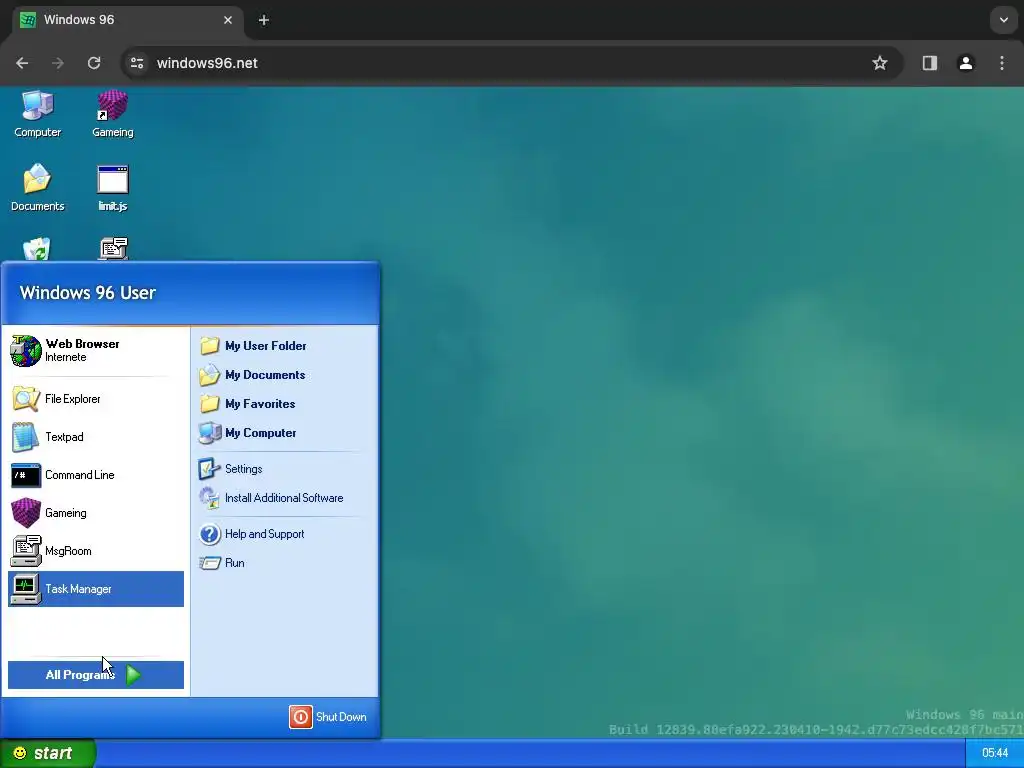Open My User Folder
The height and width of the screenshot is (768, 1024).
(284, 345)
